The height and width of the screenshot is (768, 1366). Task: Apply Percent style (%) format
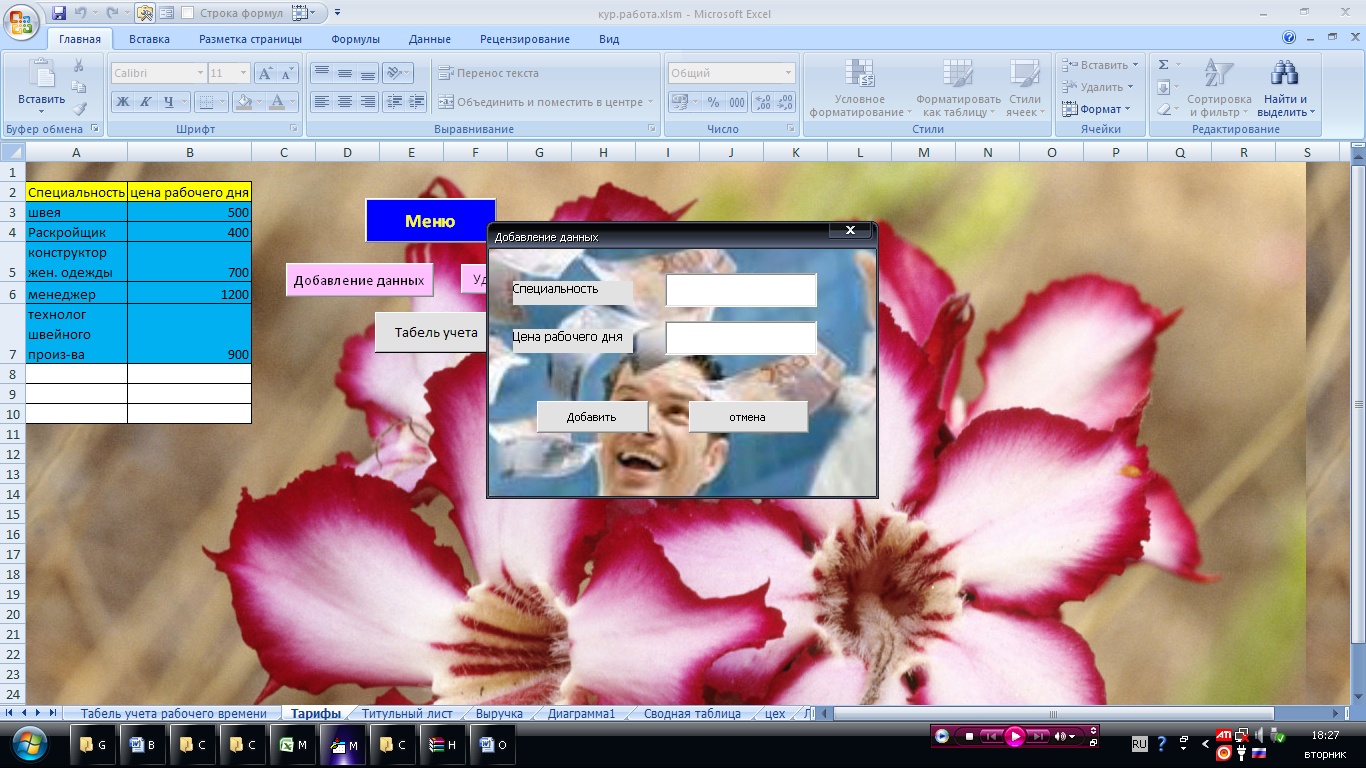(714, 102)
